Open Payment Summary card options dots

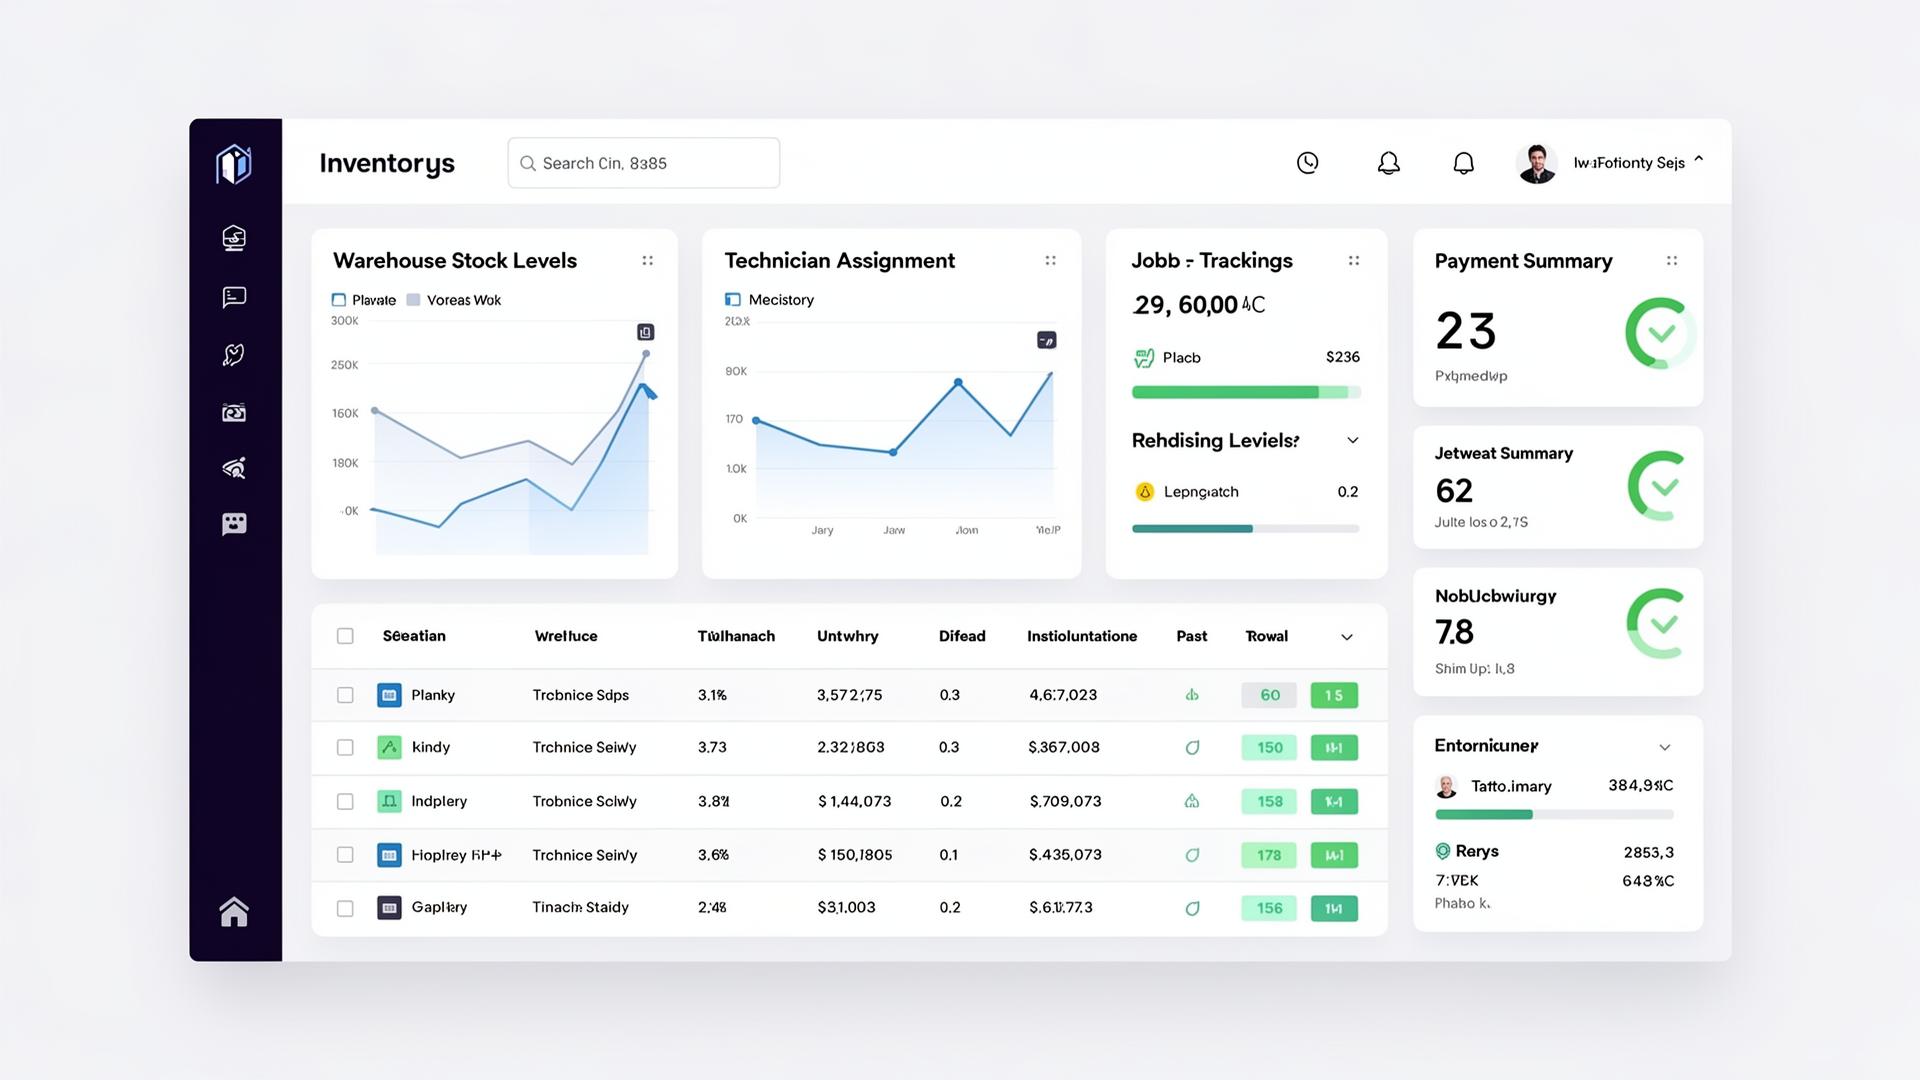(x=1671, y=261)
